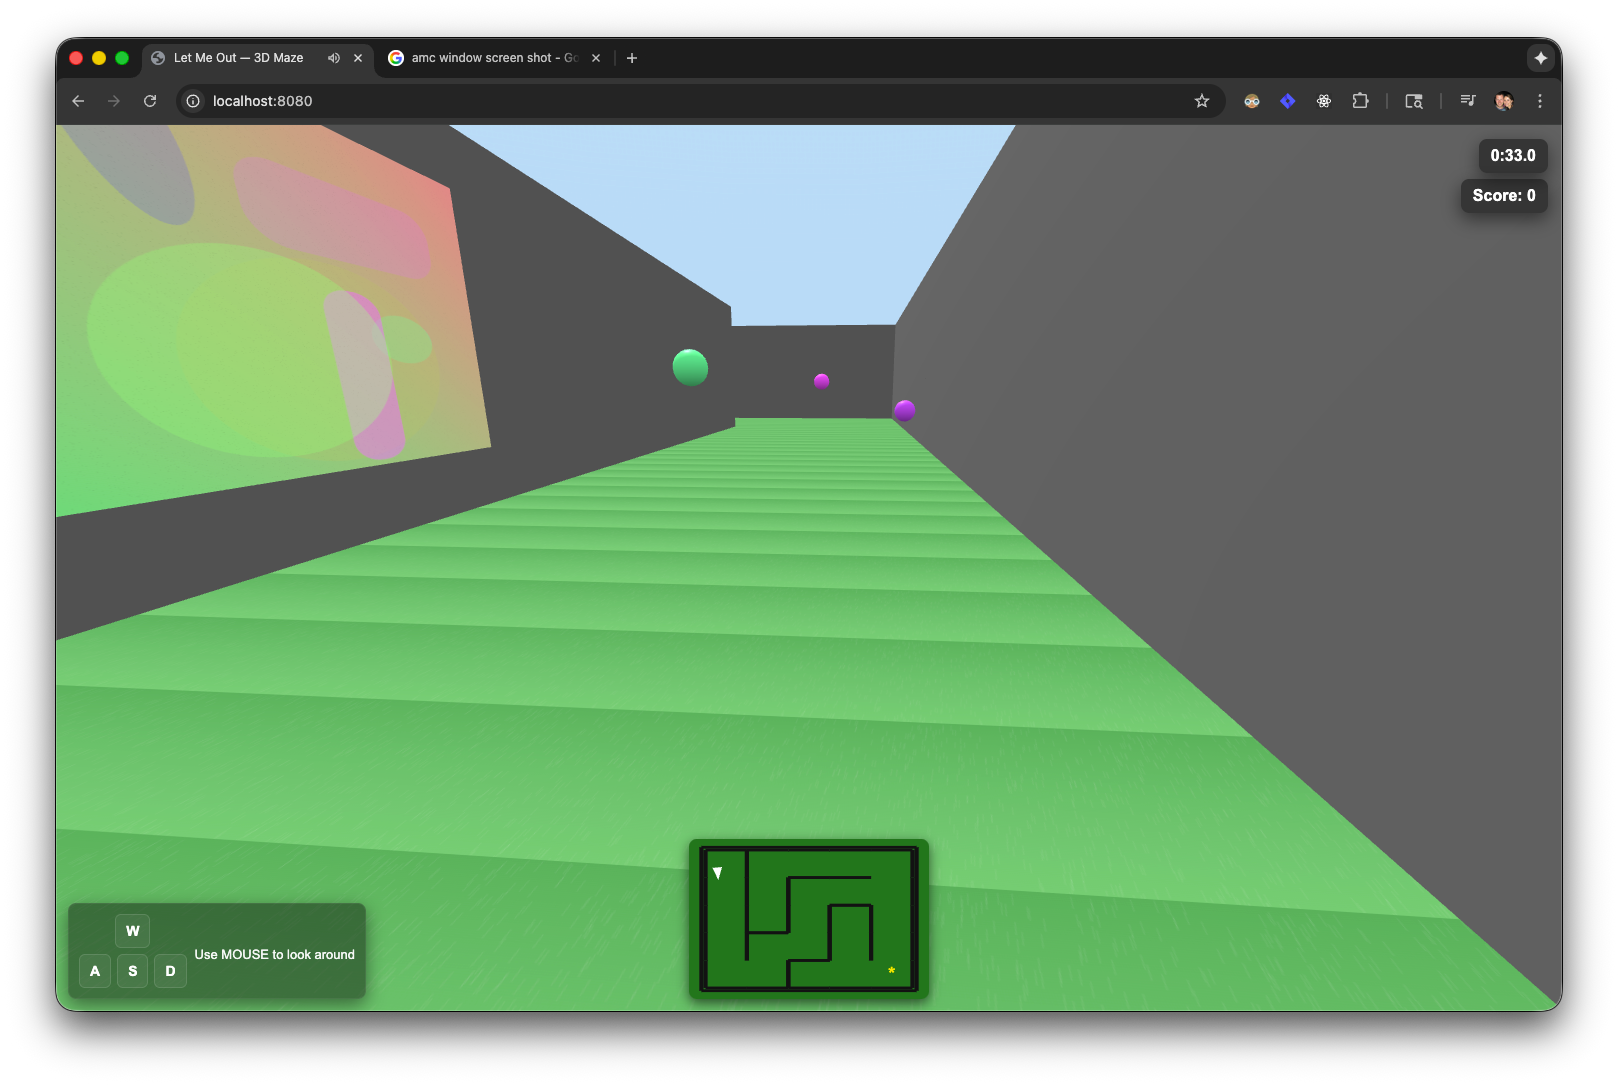Click the blue Jira extension icon

[1287, 101]
